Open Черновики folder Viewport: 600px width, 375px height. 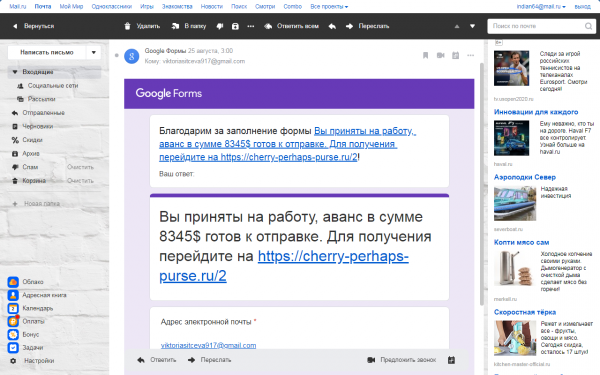(38, 126)
